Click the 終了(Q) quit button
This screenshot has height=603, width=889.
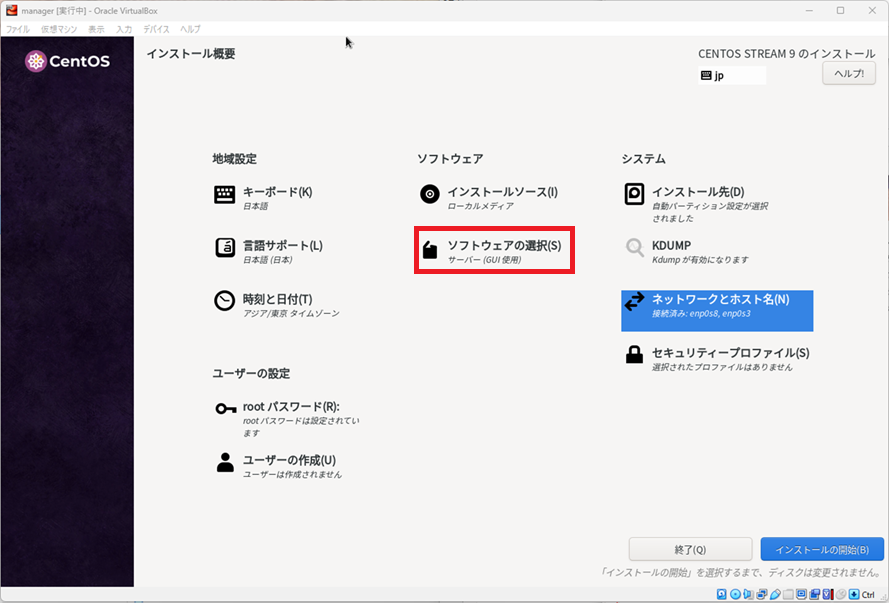(x=690, y=549)
